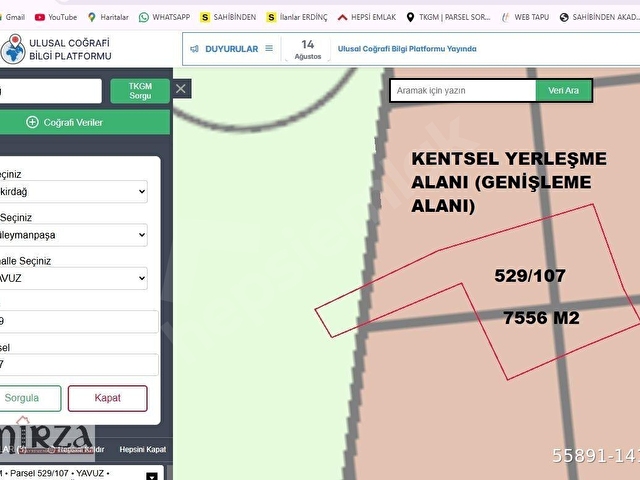640x480 pixels.
Task: Open the Duyurular list menu icon
Action: [269, 49]
